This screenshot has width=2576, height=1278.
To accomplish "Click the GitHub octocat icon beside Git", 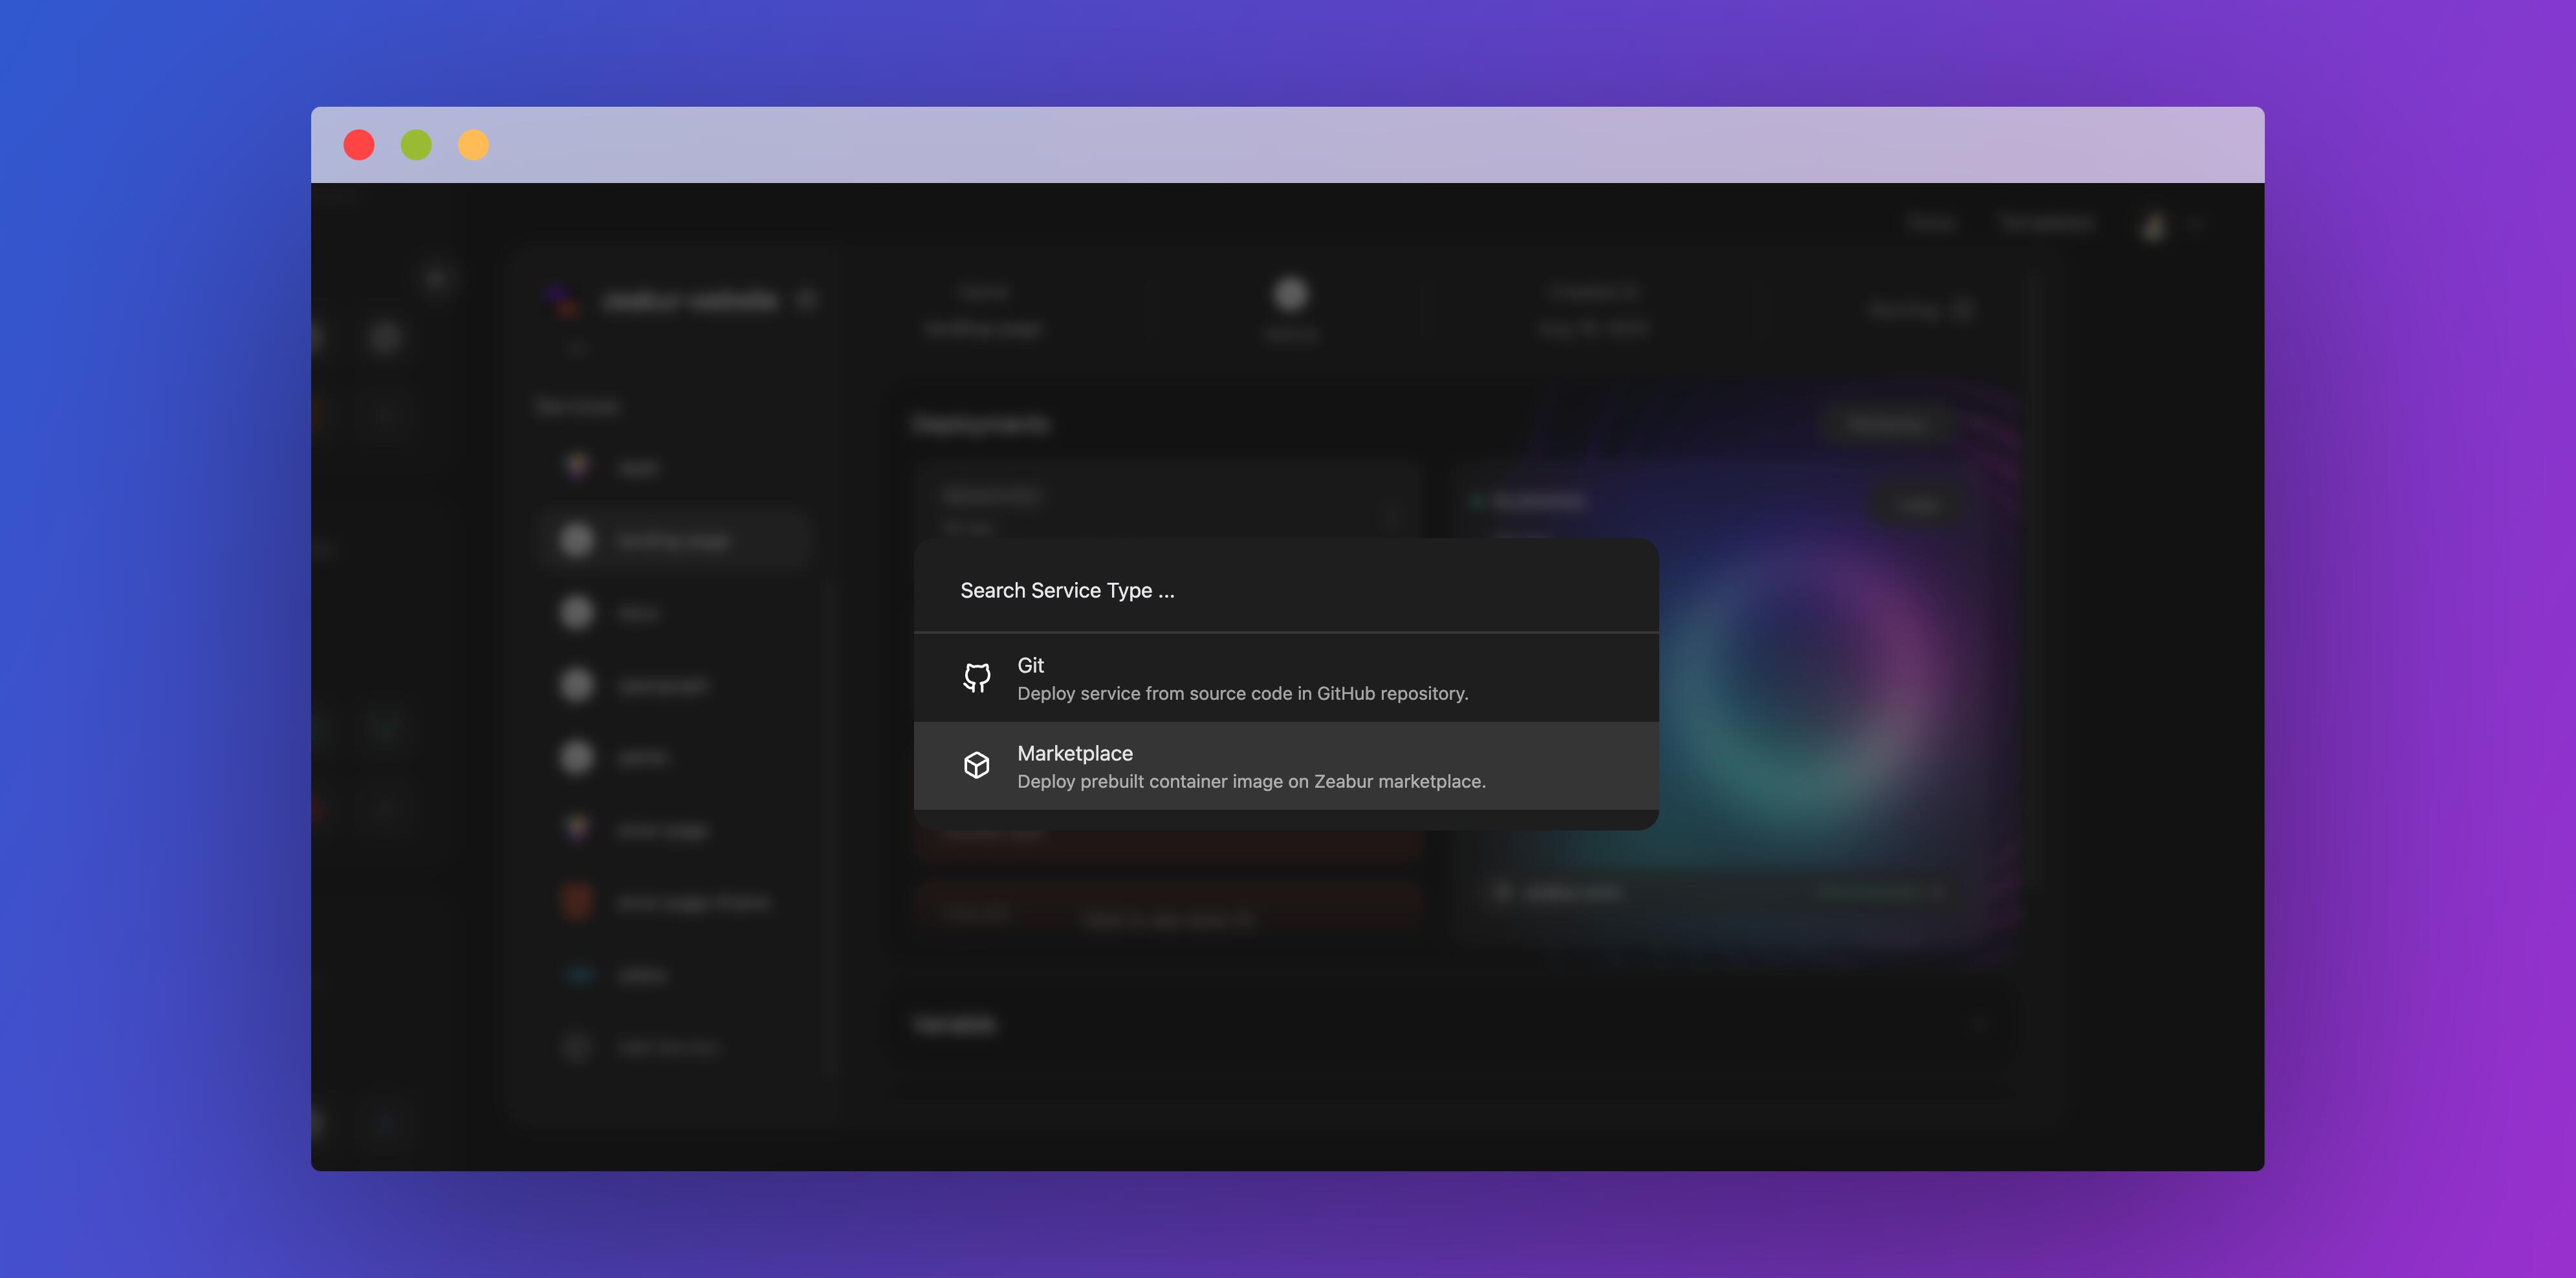I will point(976,678).
